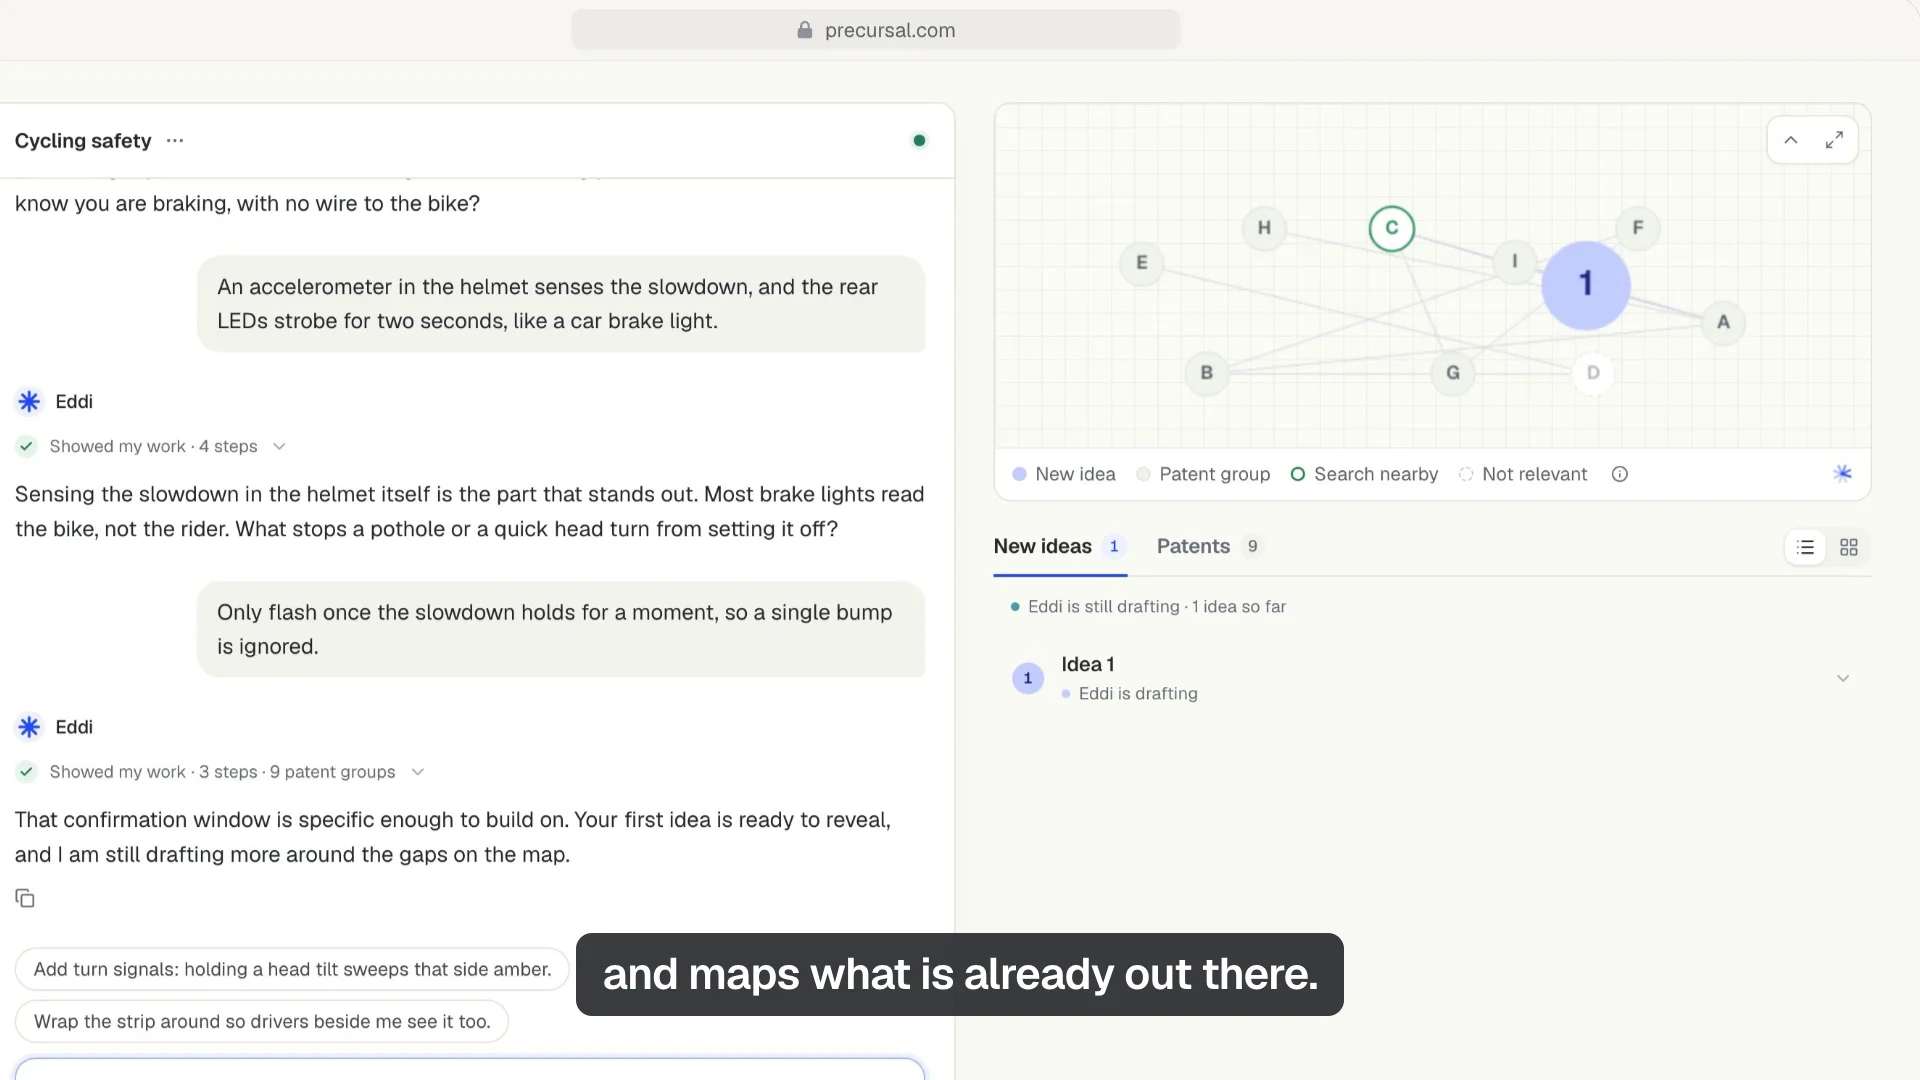Expand the Idea 1 card chevron
The image size is (1920, 1080).
click(x=1842, y=679)
